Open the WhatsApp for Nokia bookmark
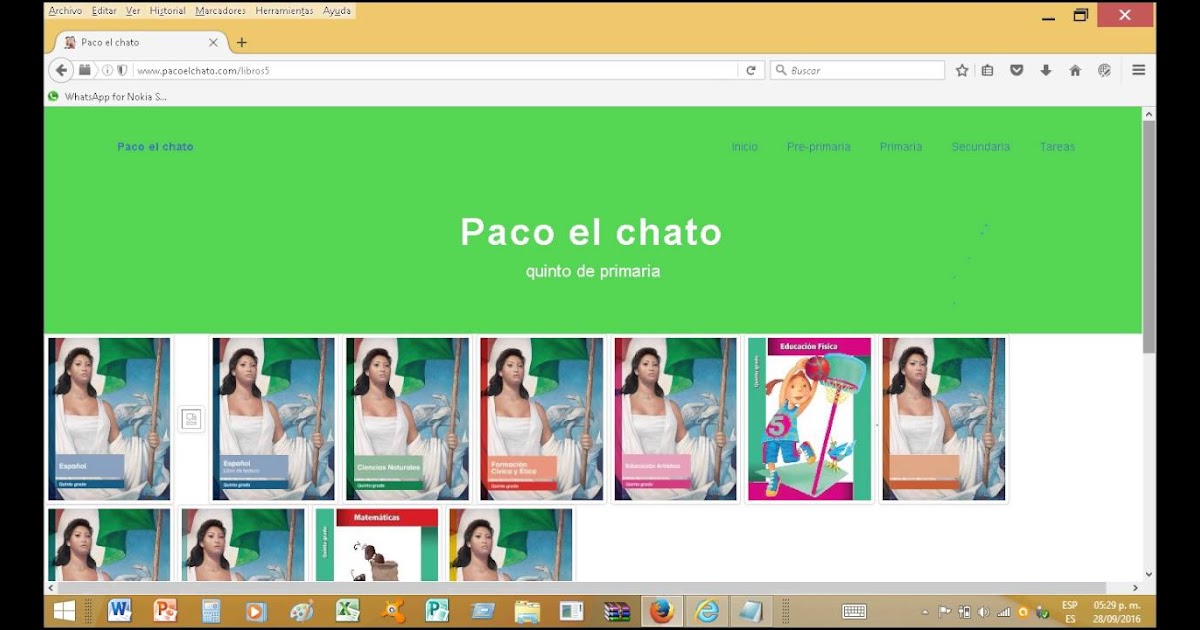The height and width of the screenshot is (630, 1200). [108, 97]
